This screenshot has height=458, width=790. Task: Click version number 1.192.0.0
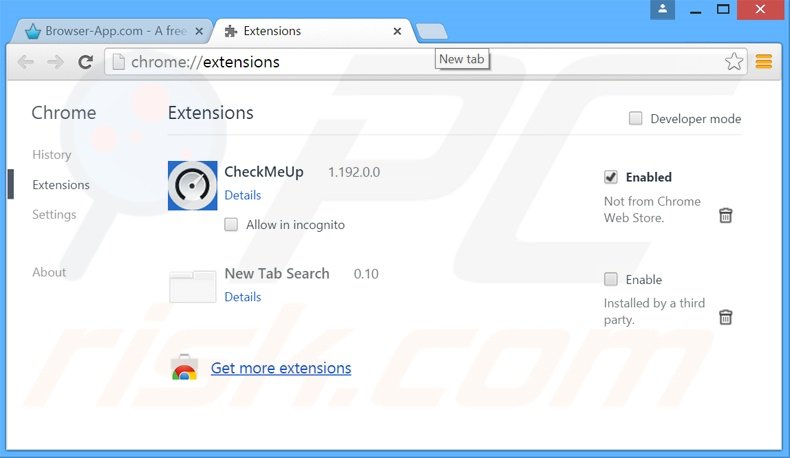(x=354, y=172)
